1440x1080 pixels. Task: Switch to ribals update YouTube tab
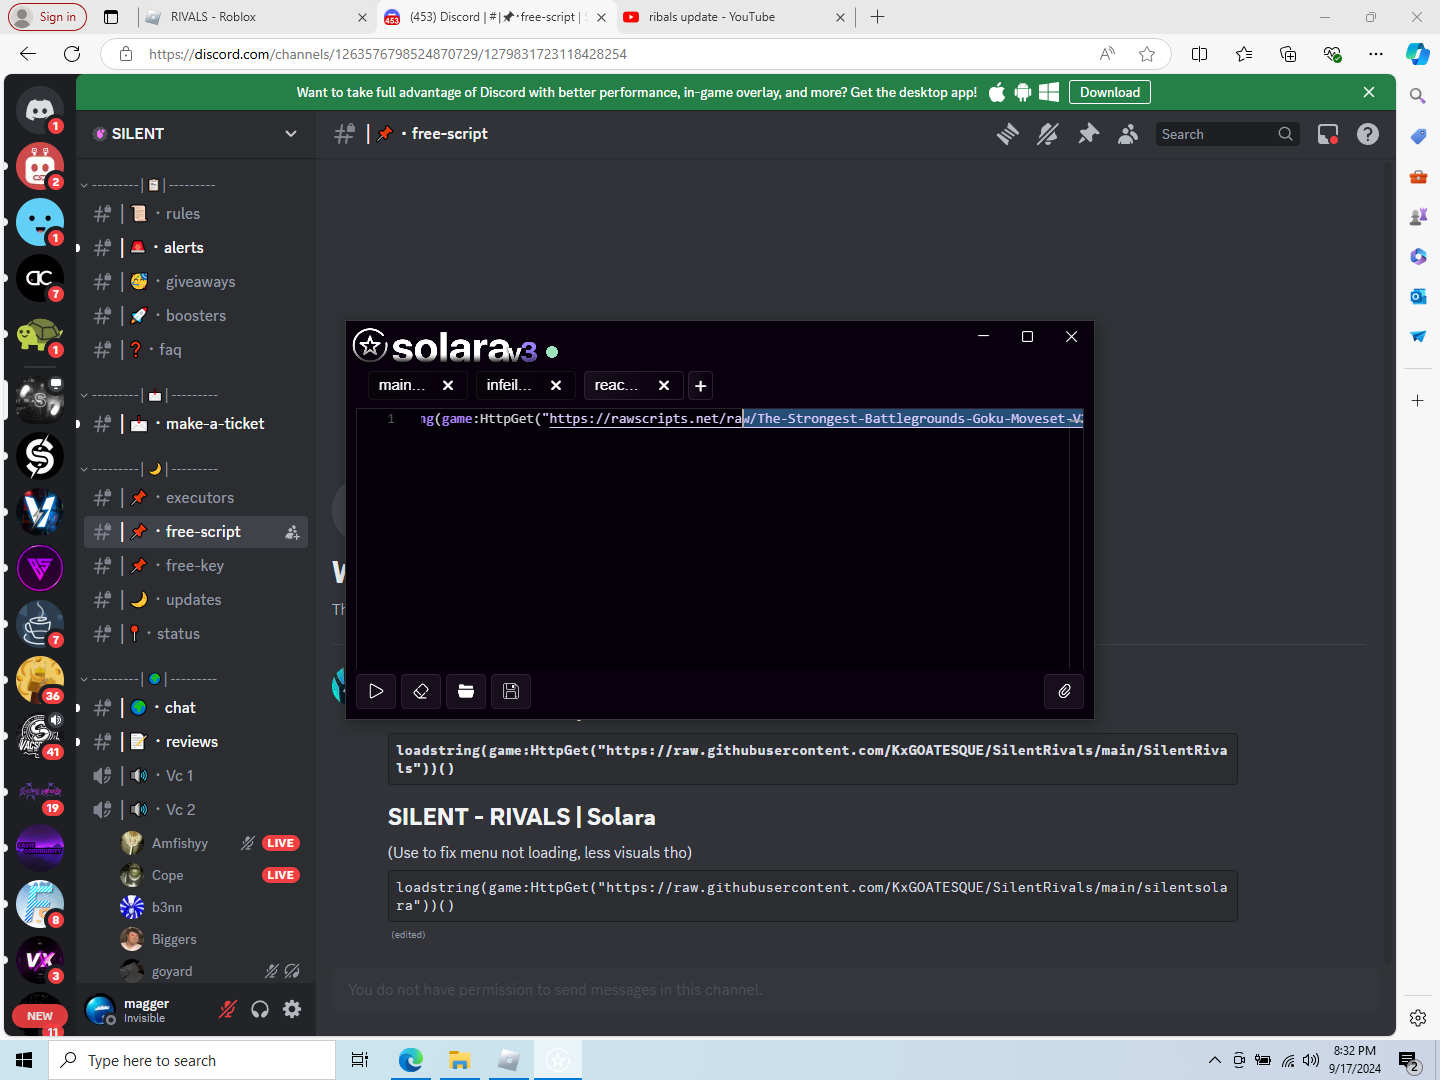pyautogui.click(x=735, y=17)
